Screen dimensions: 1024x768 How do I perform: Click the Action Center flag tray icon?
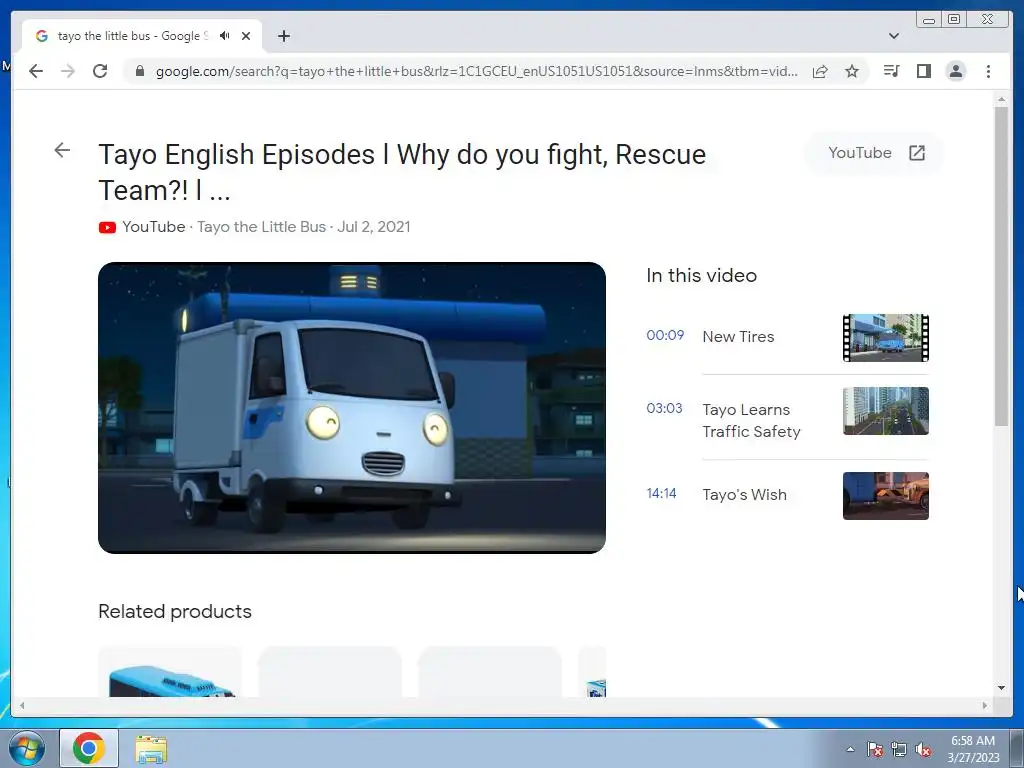875,749
